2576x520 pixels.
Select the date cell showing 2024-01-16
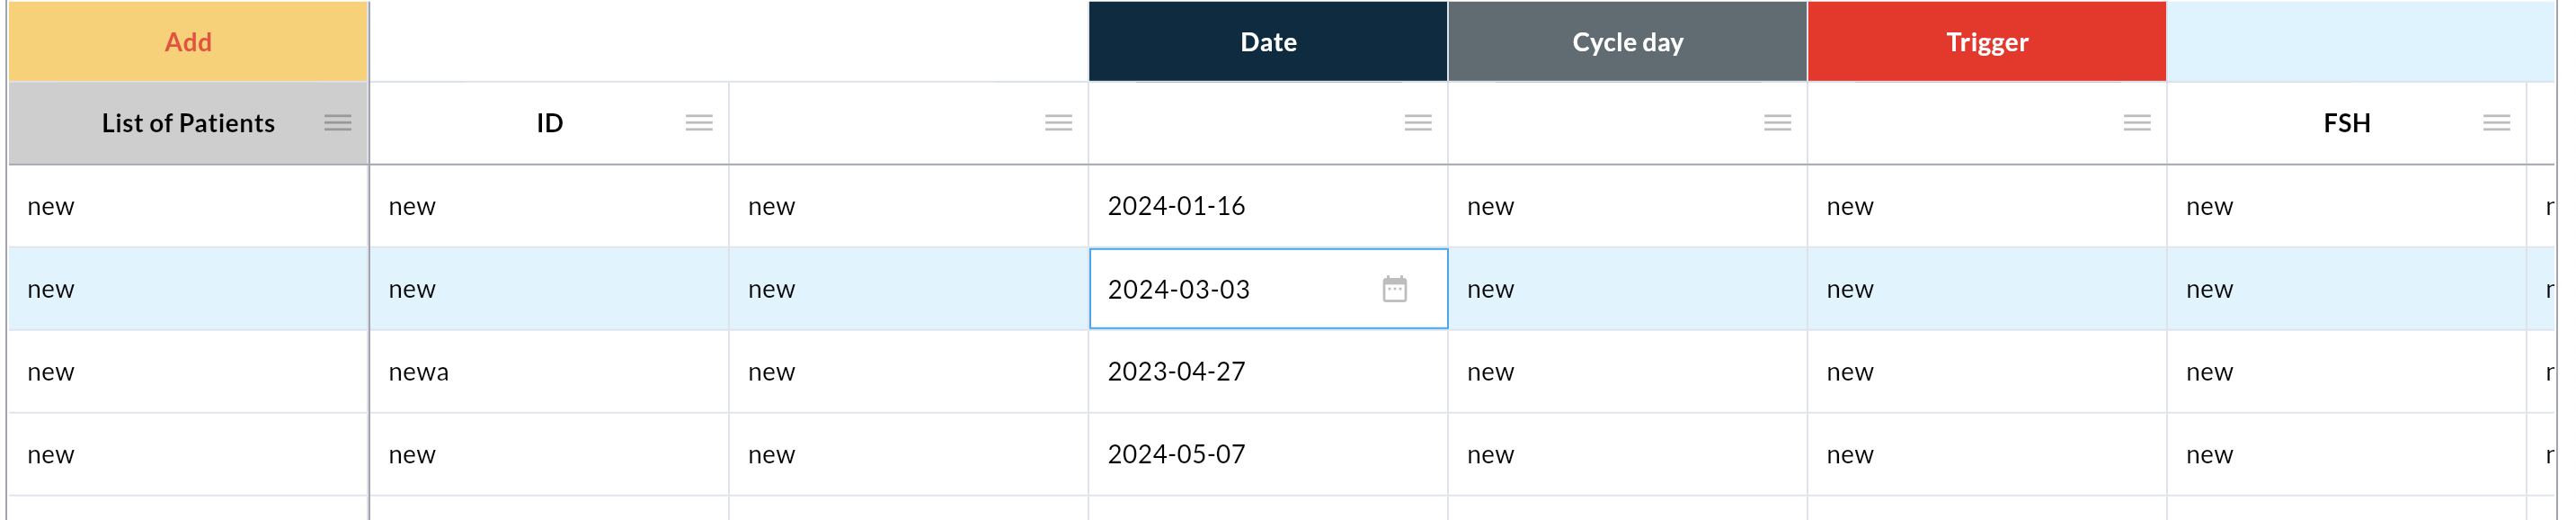click(x=1266, y=206)
